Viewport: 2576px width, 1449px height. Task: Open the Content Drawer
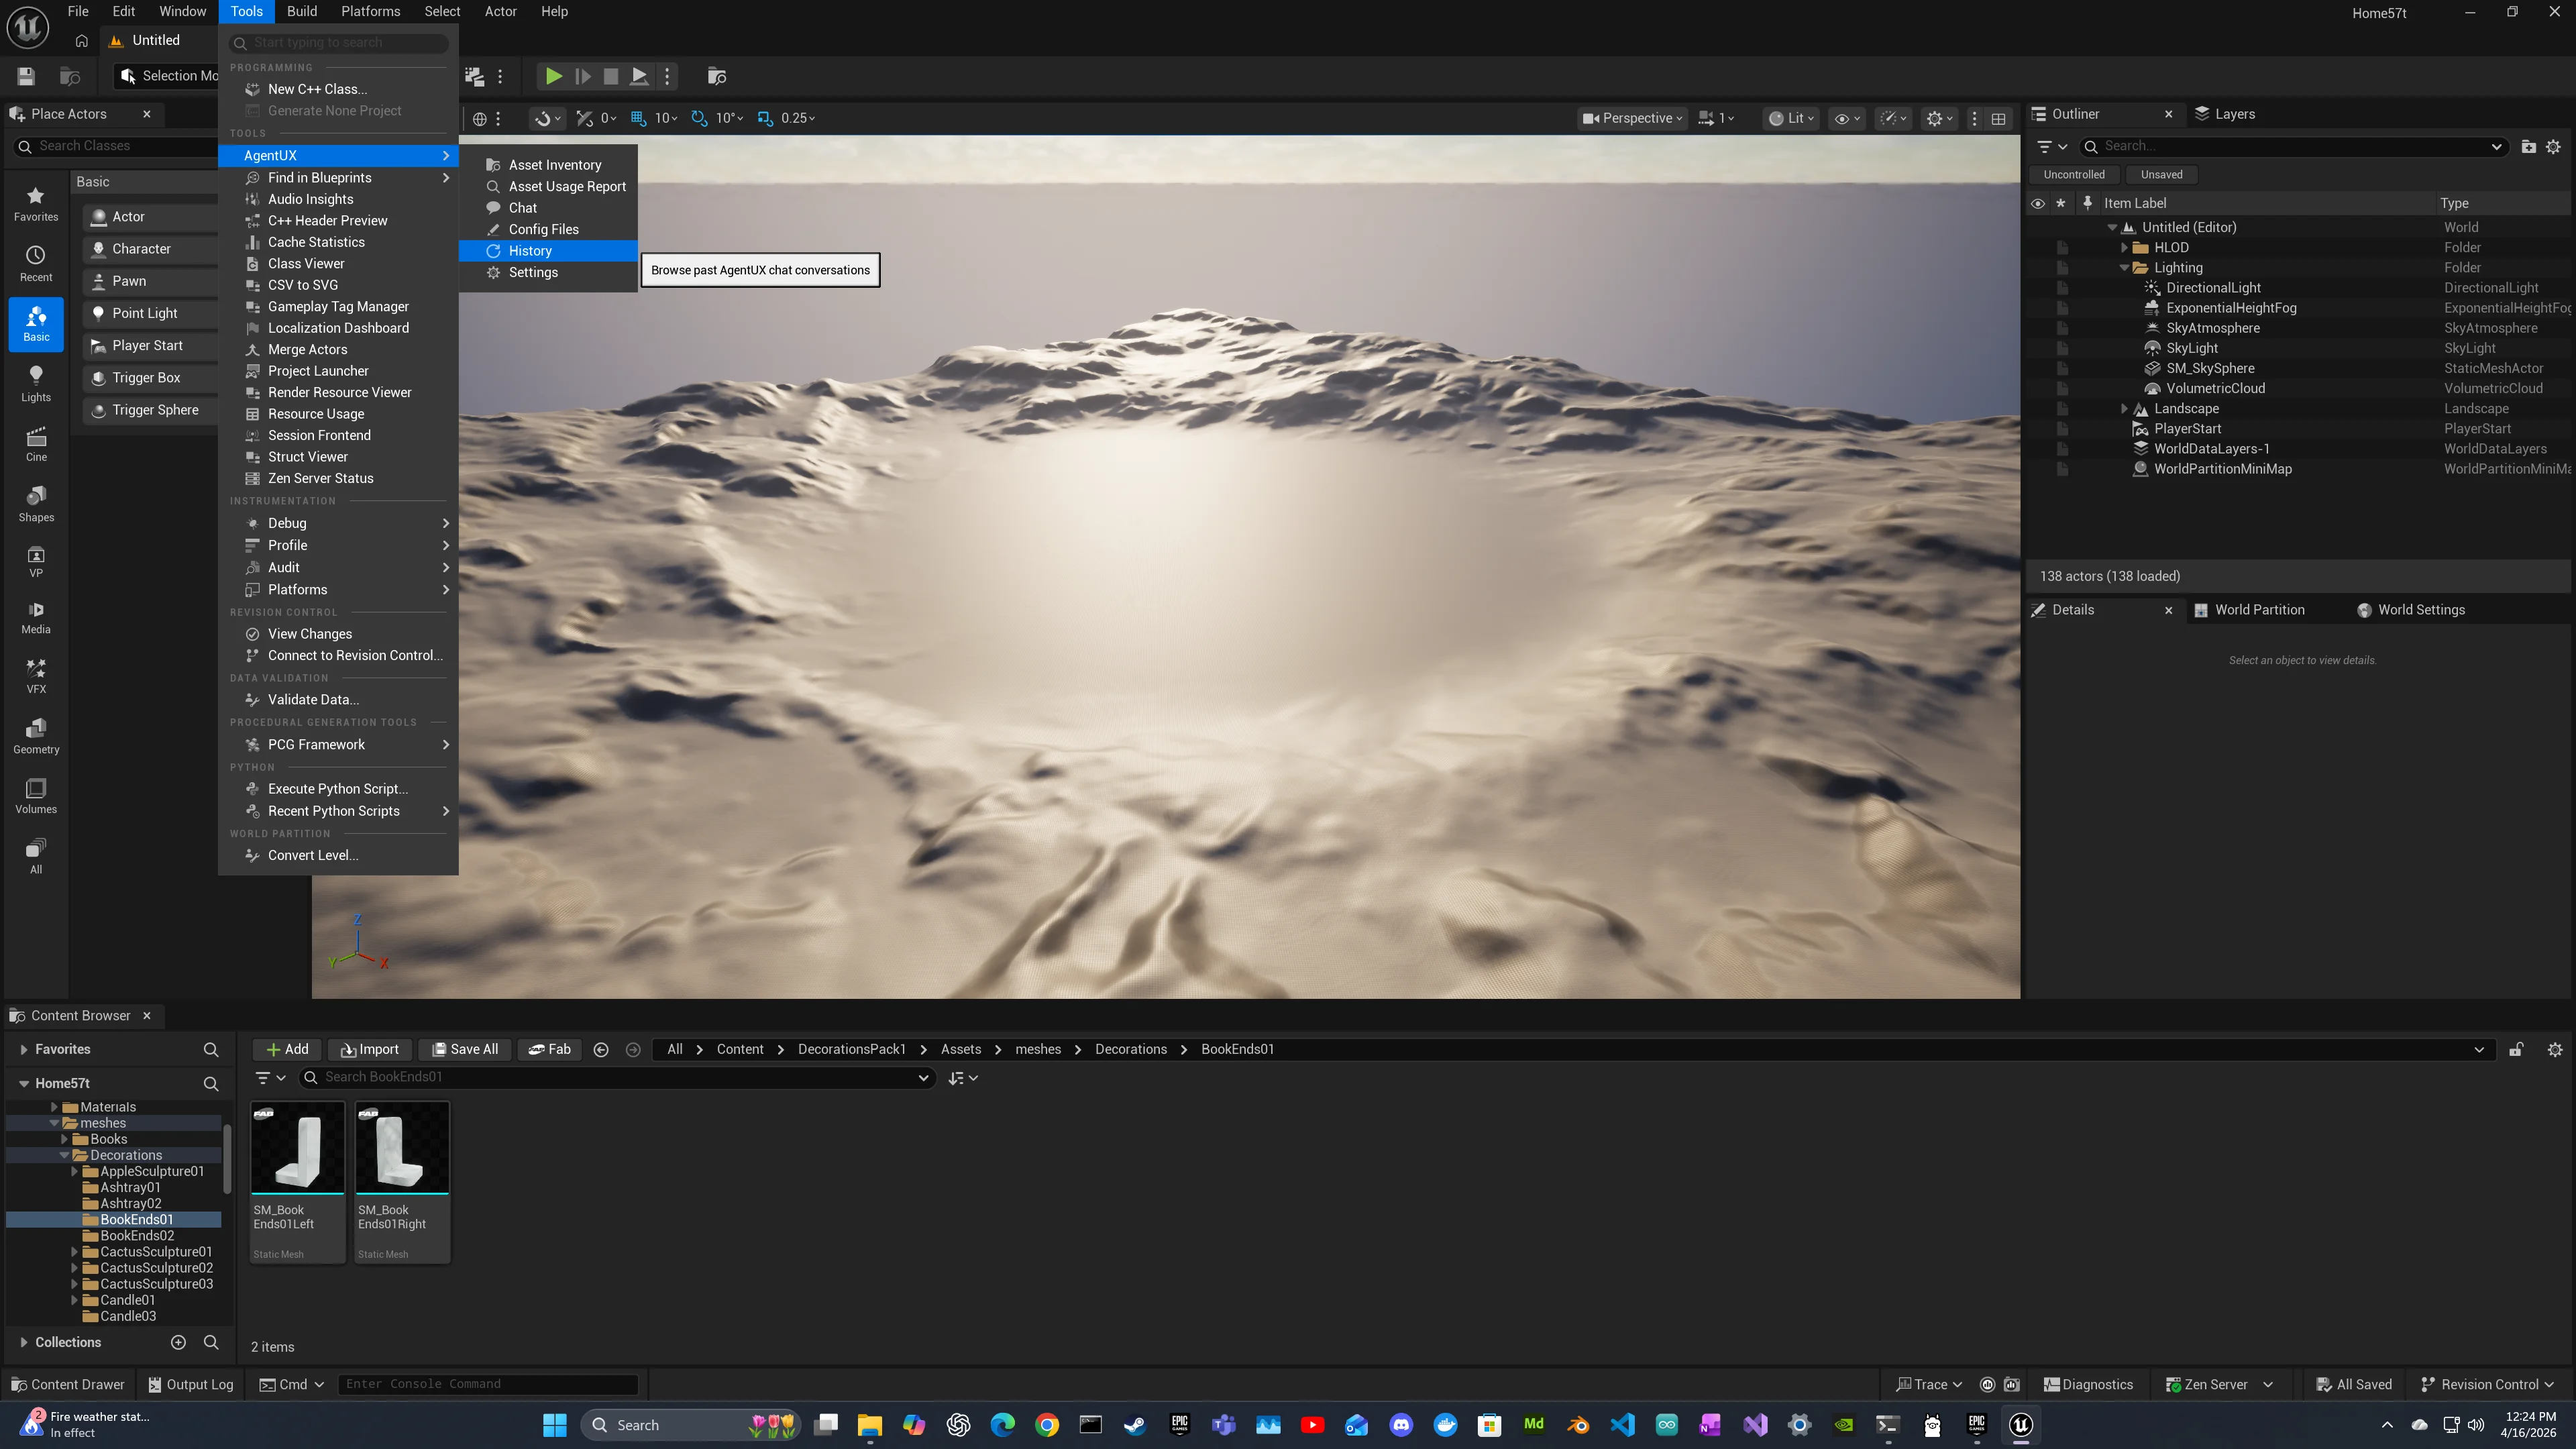tap(68, 1384)
